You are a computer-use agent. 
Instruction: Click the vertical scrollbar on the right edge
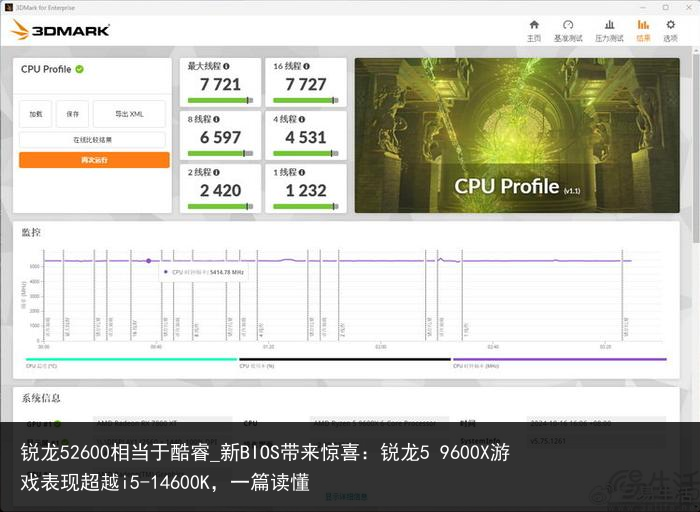tap(696, 147)
